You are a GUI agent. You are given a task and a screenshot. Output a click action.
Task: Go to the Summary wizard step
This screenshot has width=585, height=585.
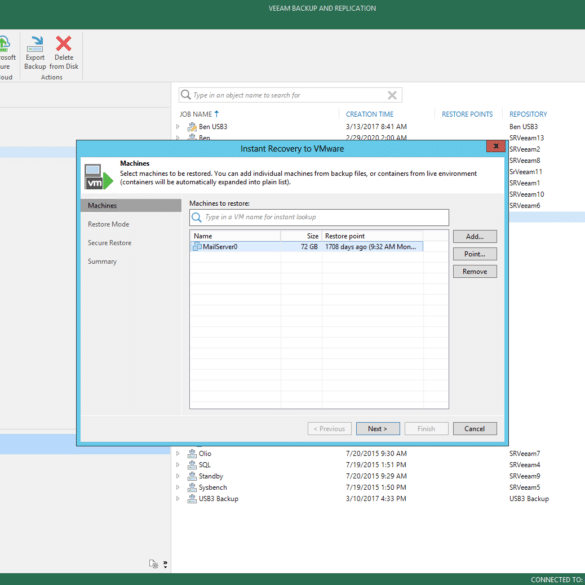(102, 262)
